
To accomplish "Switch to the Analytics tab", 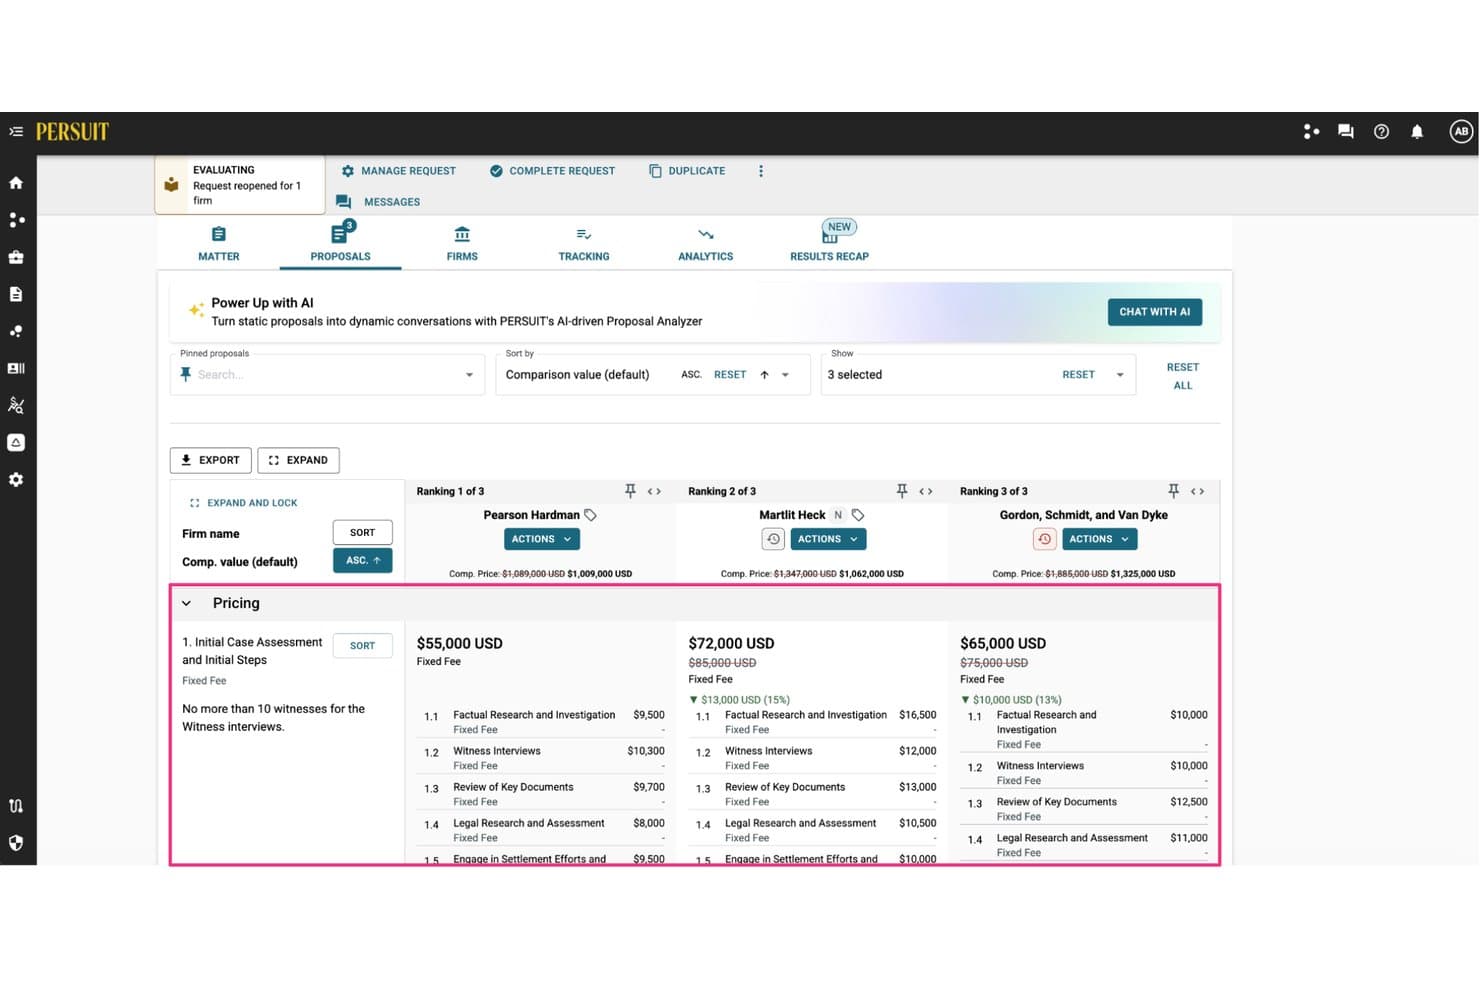I will coord(706,243).
